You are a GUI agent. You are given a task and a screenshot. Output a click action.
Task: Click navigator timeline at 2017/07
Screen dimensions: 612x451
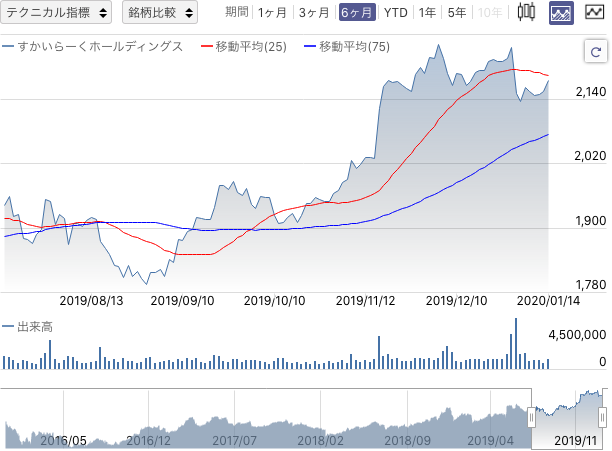235,440
